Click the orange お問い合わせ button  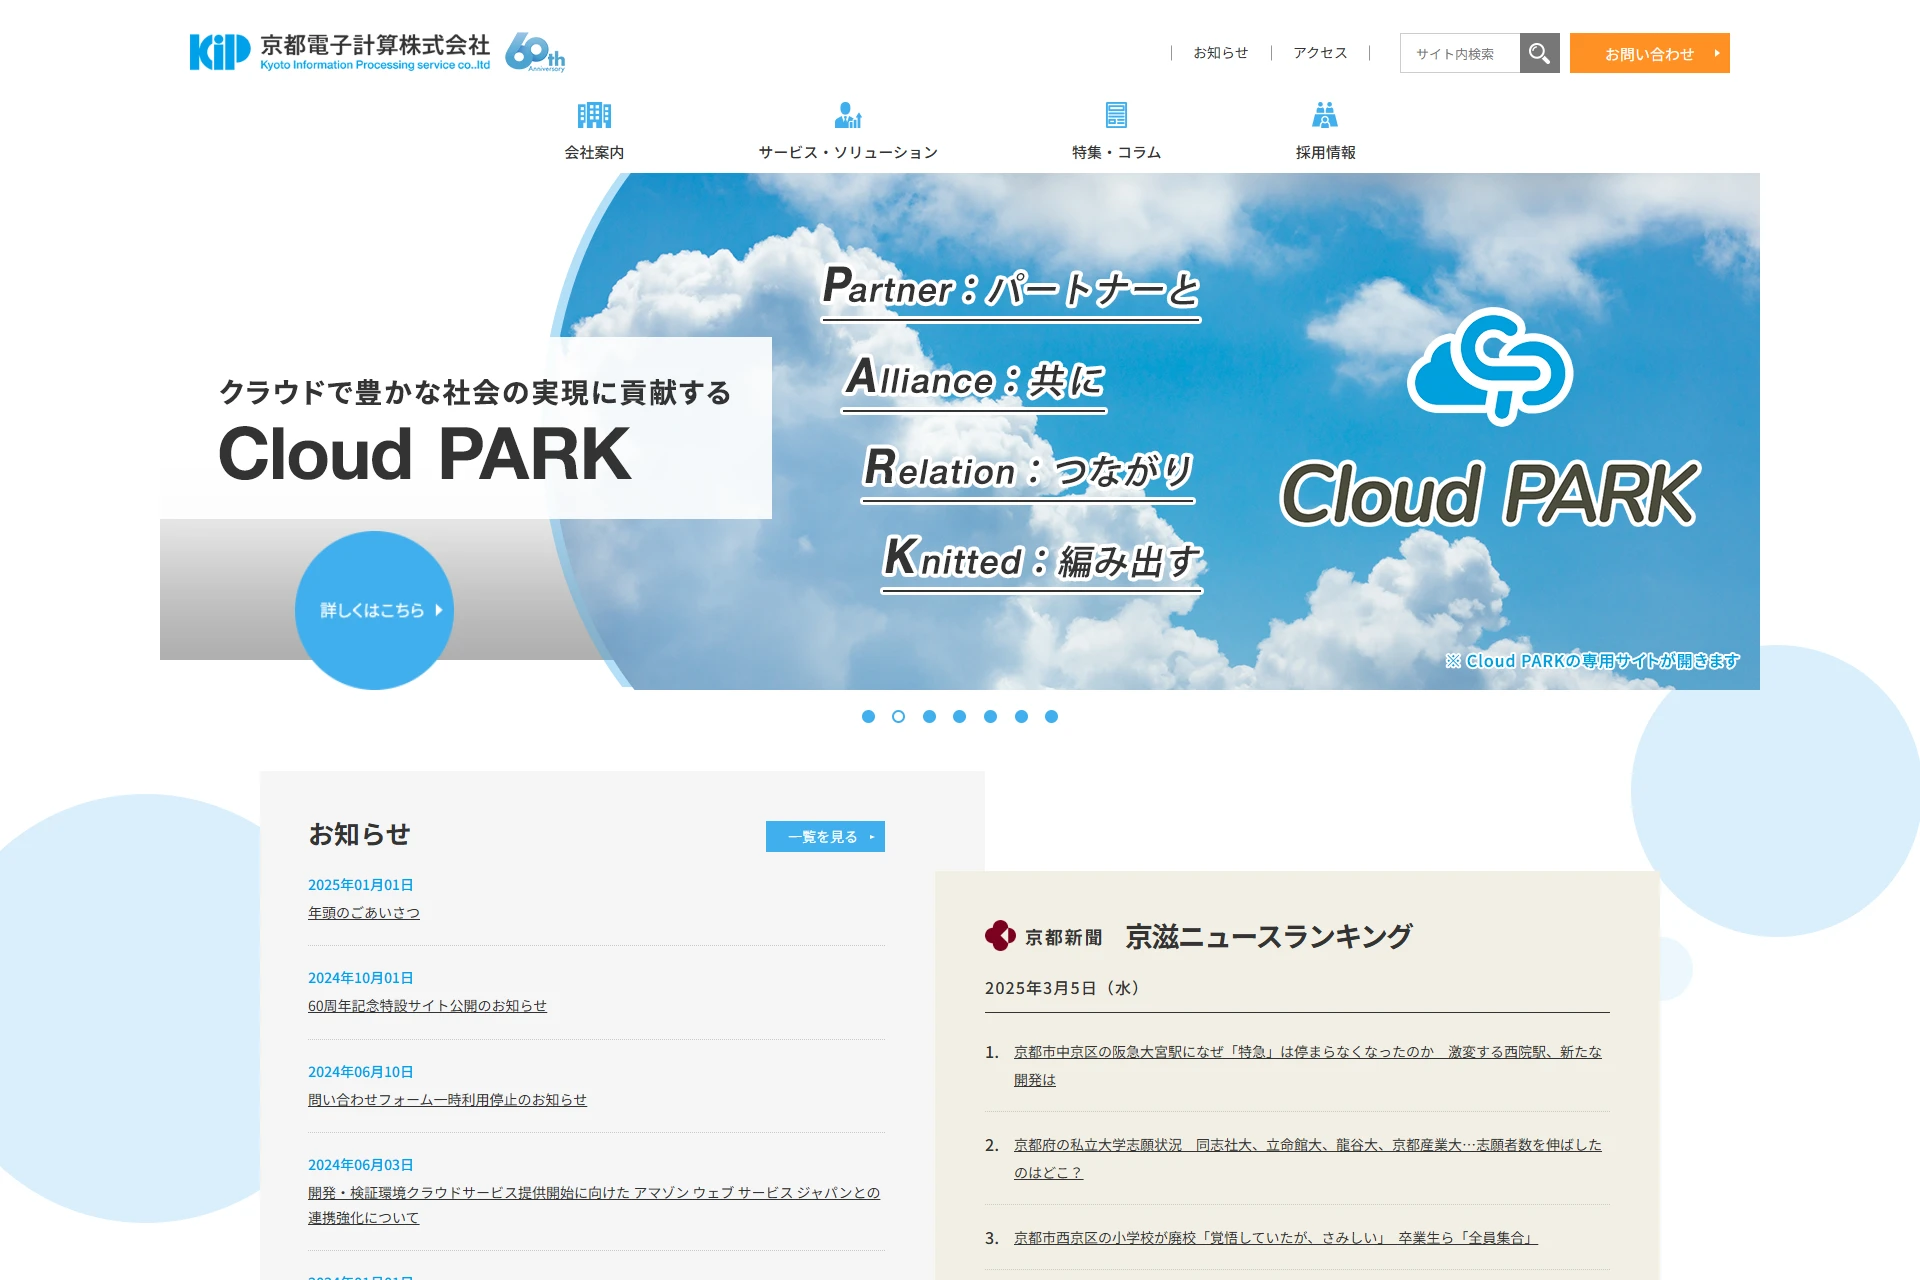pos(1649,53)
